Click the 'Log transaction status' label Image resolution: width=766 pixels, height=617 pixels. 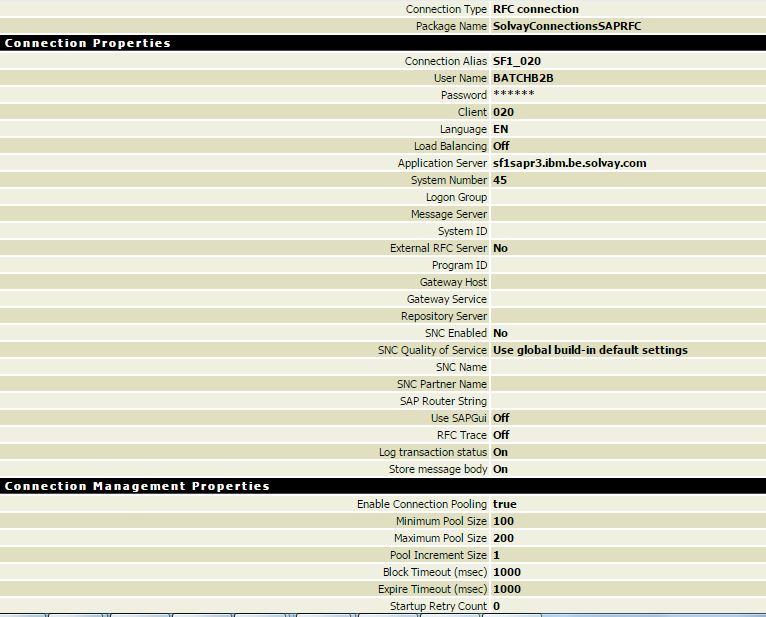pyautogui.click(x=433, y=452)
